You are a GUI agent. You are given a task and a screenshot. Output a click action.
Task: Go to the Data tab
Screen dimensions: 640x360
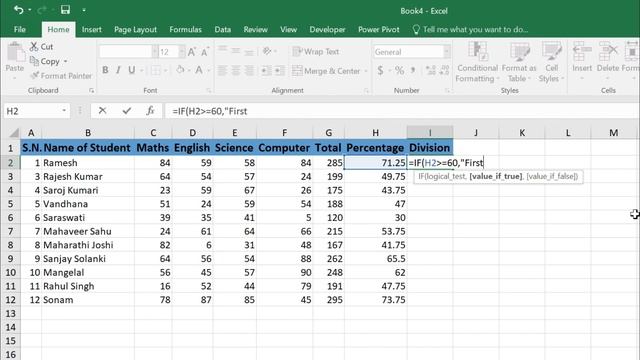point(222,29)
